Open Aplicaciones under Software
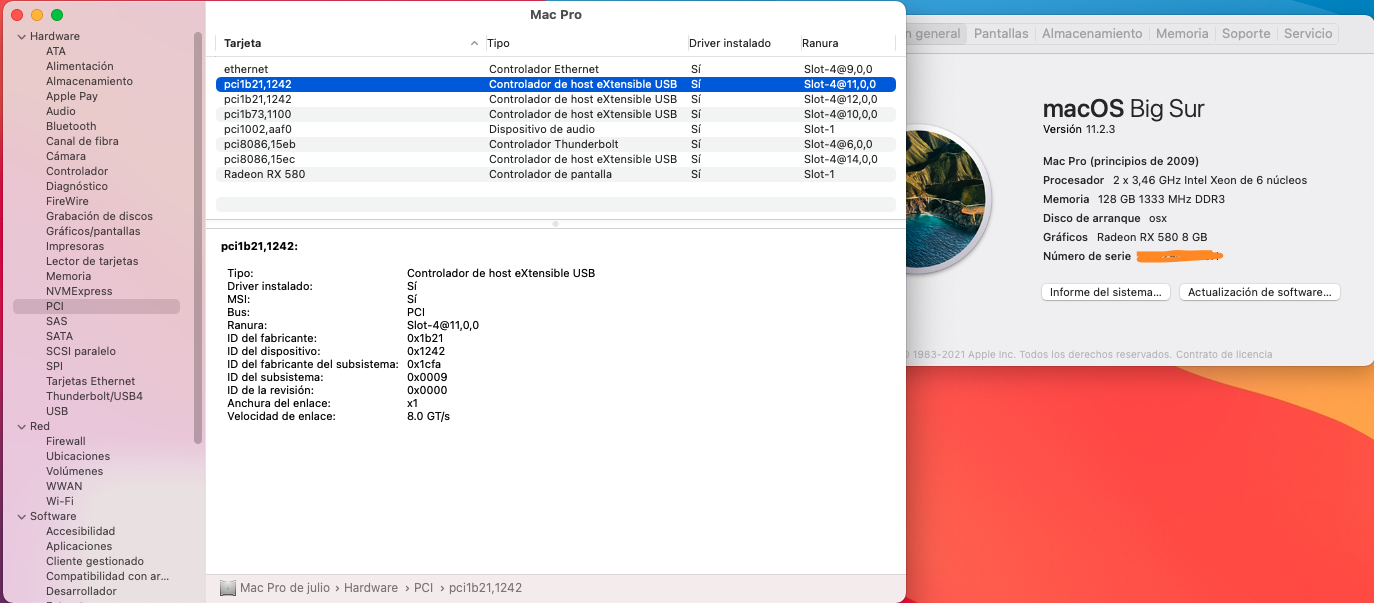 (x=79, y=546)
